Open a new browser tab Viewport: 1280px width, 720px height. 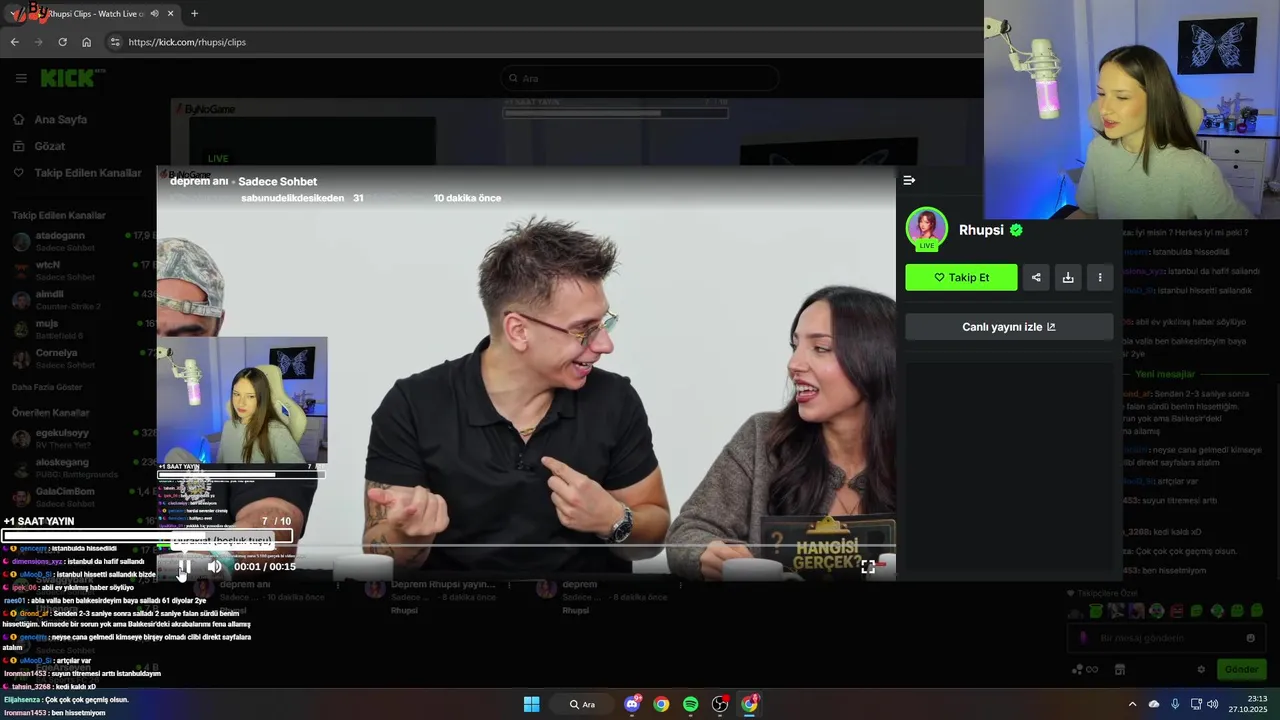click(x=194, y=14)
